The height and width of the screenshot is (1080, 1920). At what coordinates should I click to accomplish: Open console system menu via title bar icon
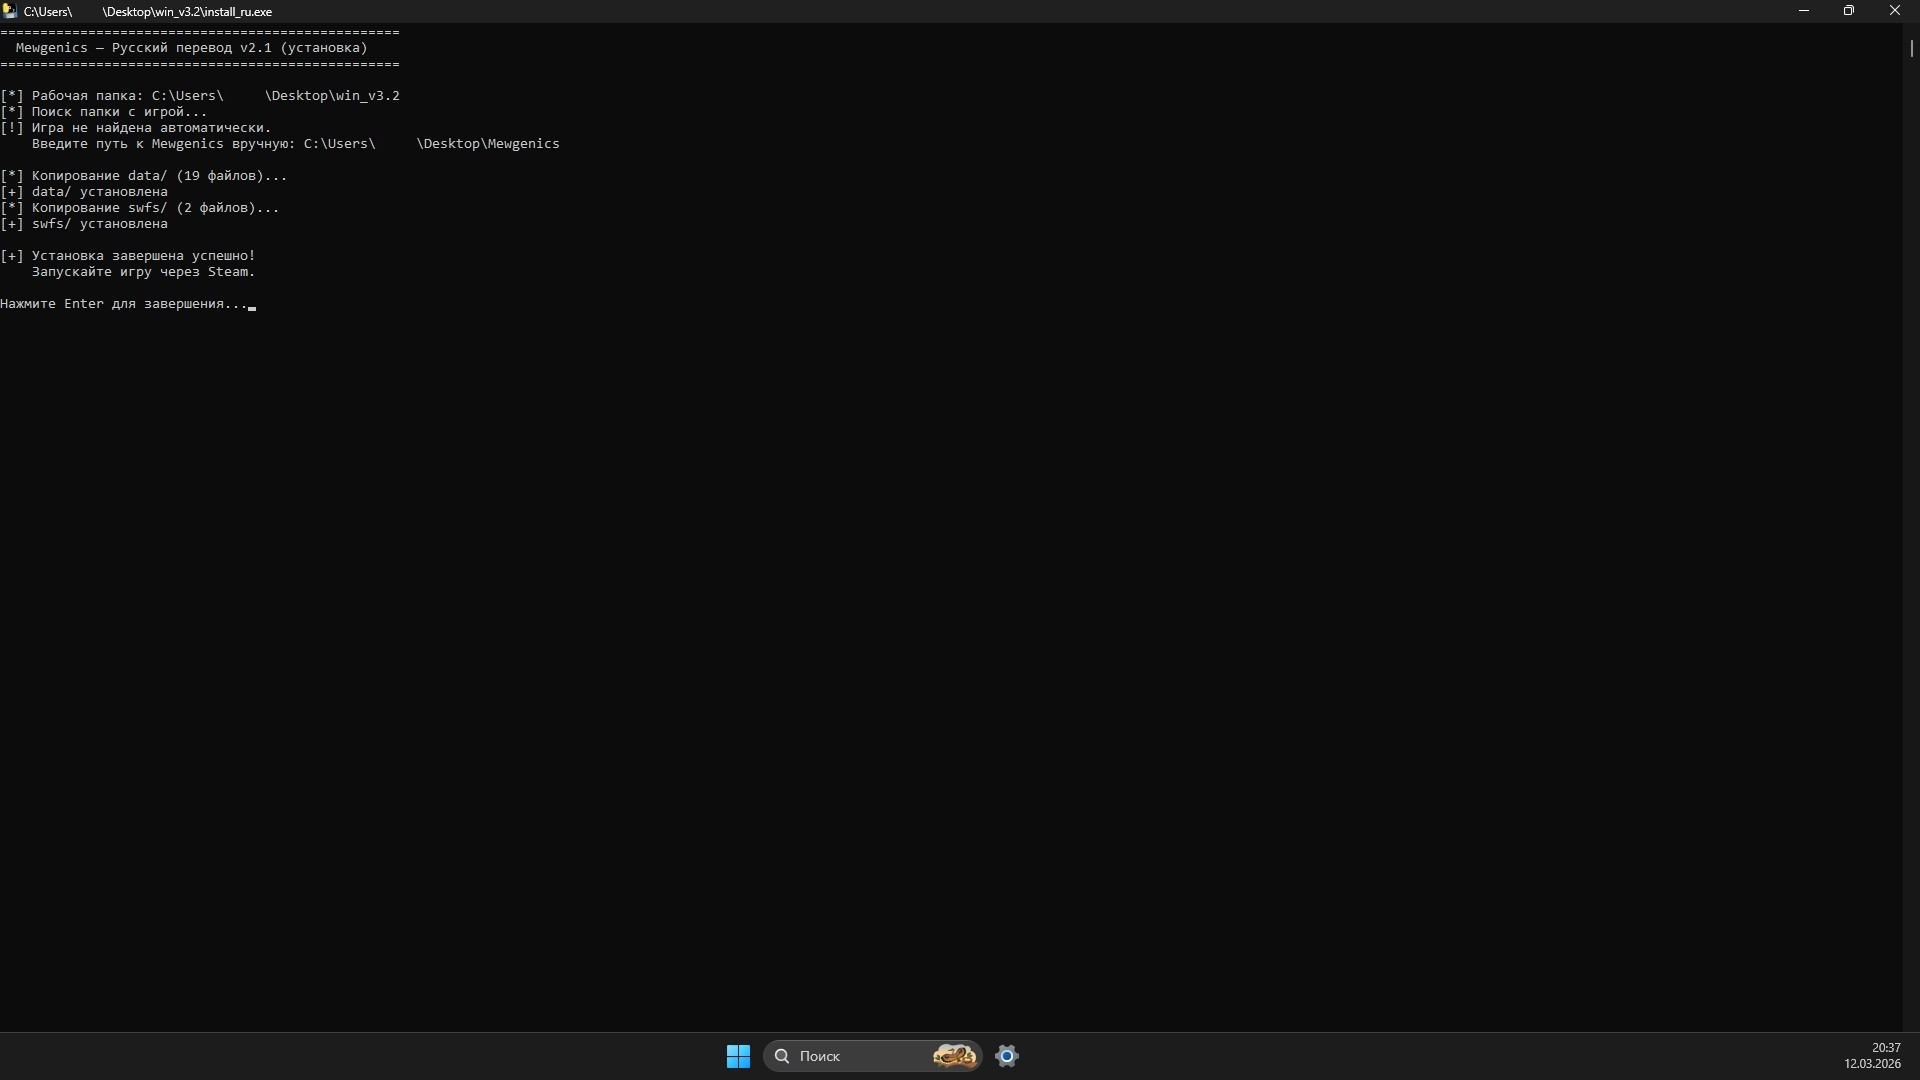coord(10,11)
